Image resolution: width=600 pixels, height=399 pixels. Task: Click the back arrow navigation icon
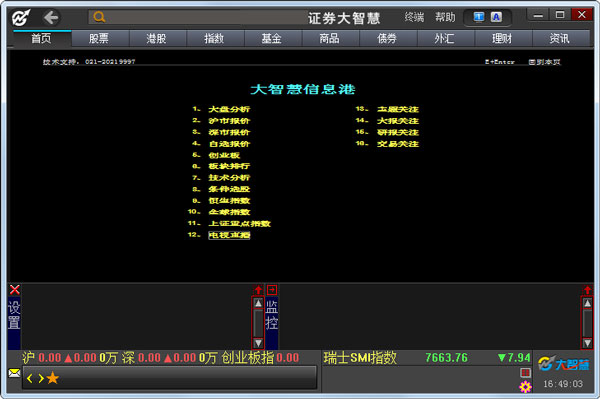click(x=51, y=18)
